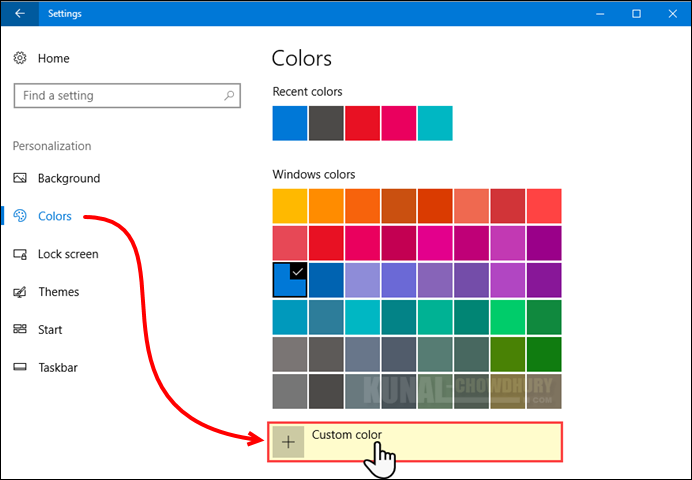Click the Lock screen icon
The image size is (692, 480).
coord(20,254)
